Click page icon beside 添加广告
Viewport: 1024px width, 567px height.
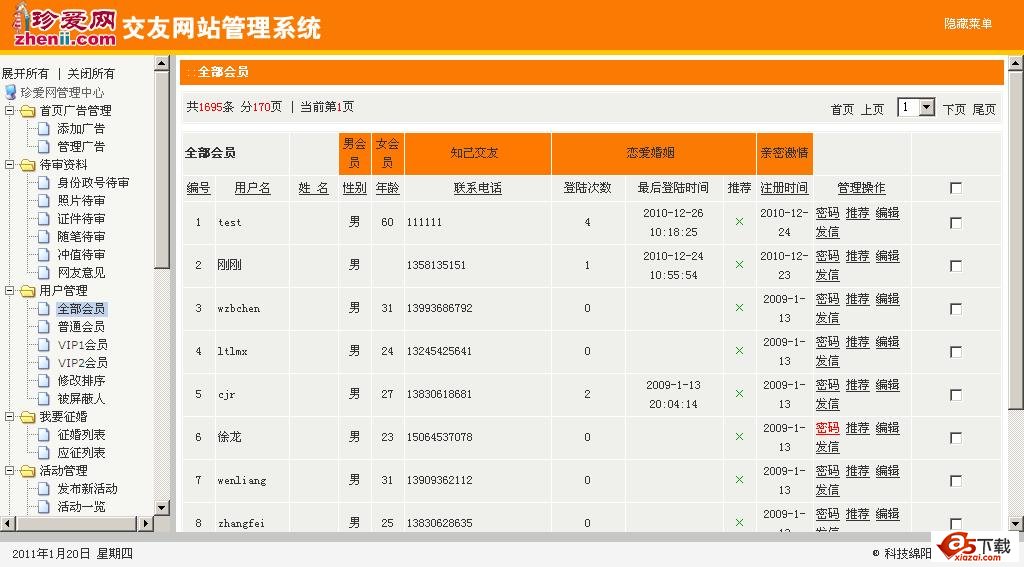click(x=44, y=129)
